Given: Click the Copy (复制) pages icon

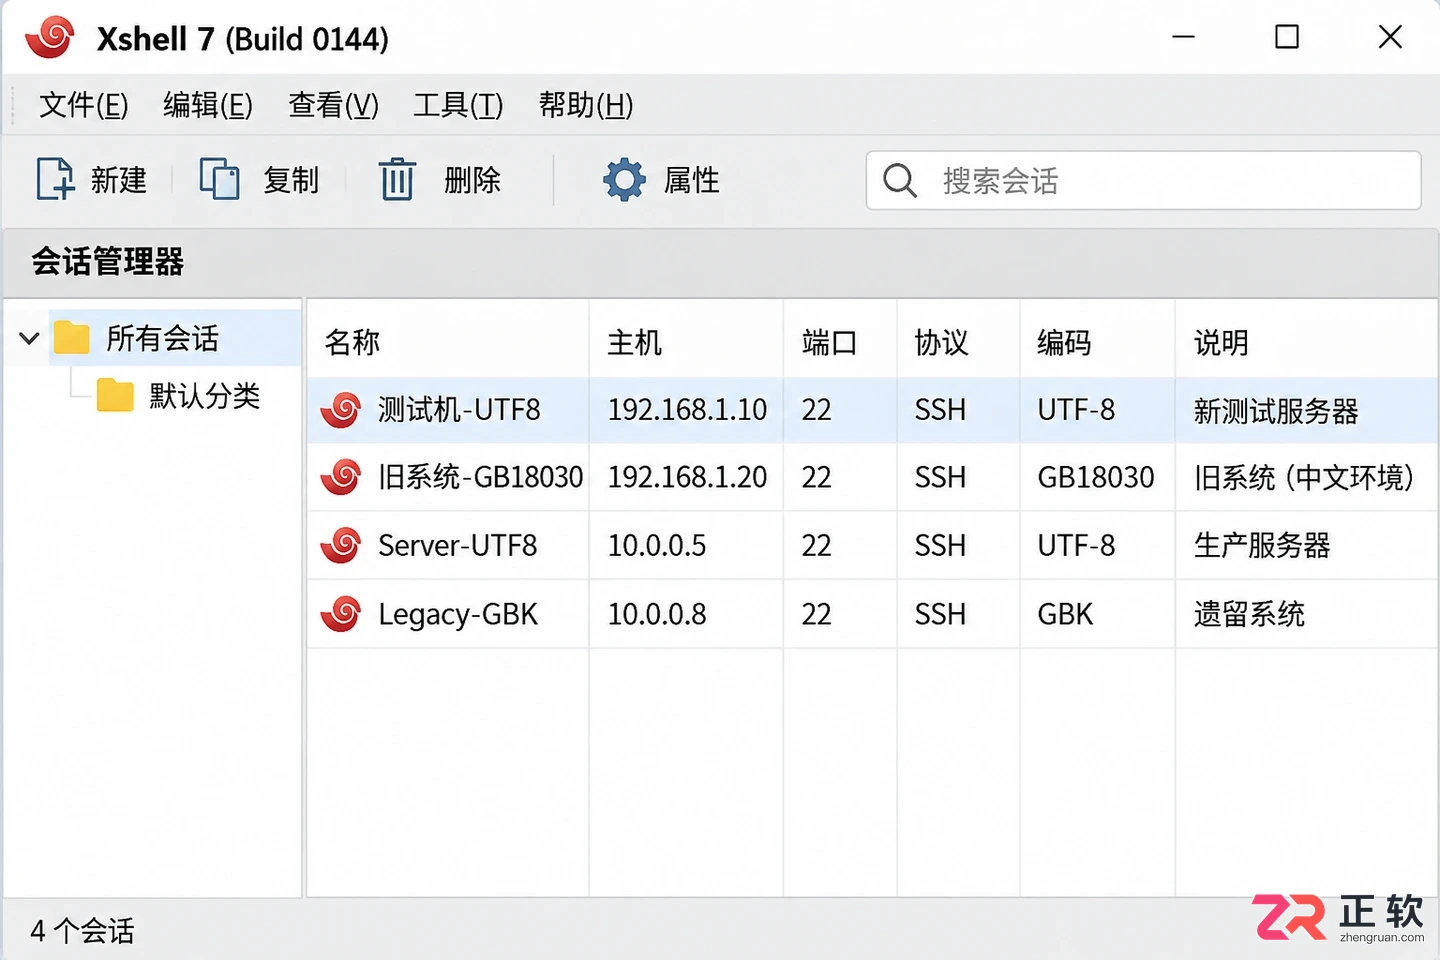Looking at the screenshot, I should coord(220,180).
